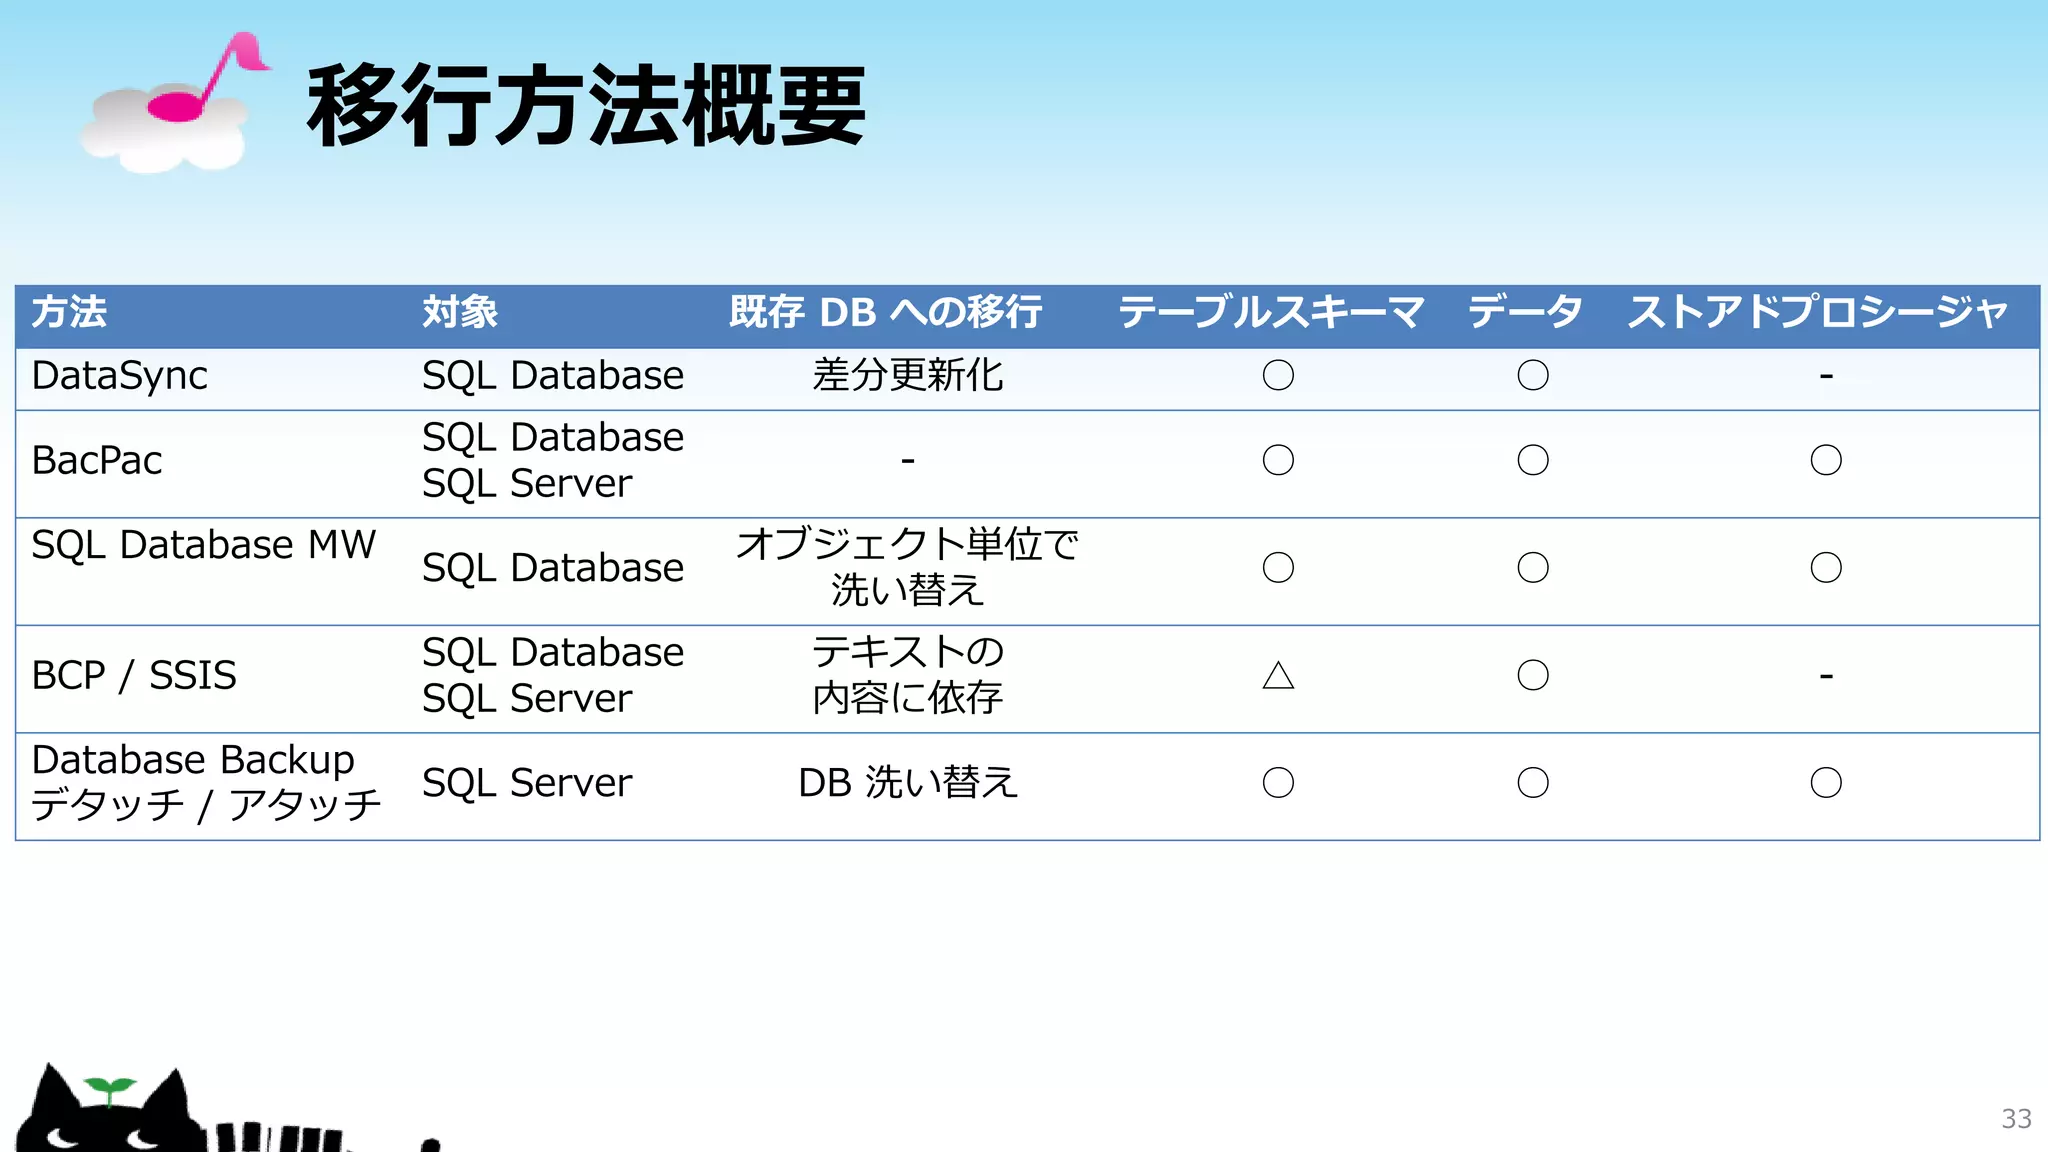
Task: Click SQL Database target in MW row
Action: [553, 568]
